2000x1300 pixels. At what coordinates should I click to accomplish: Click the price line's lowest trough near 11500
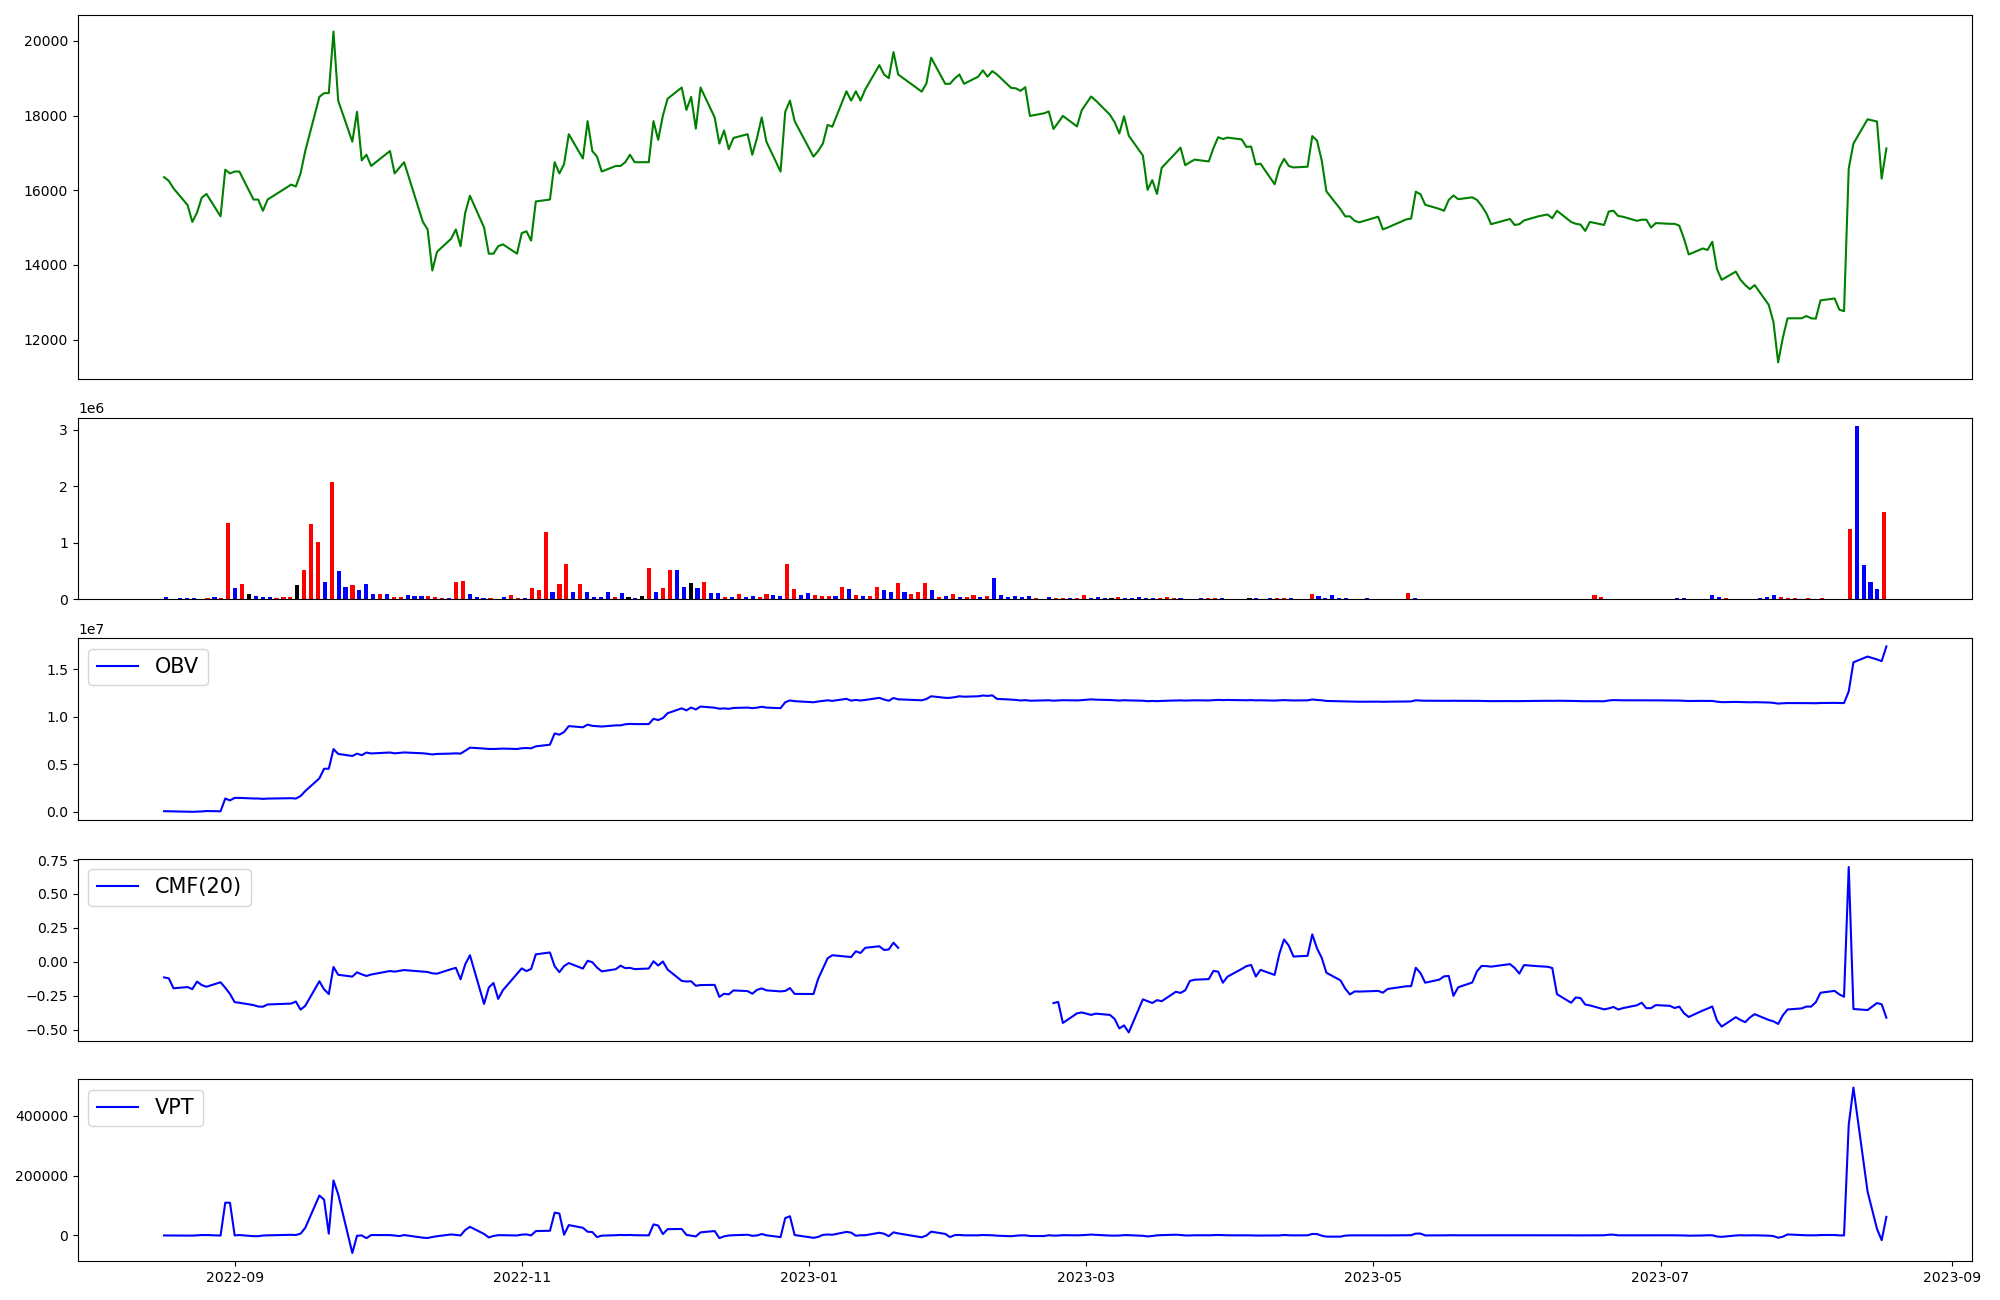point(1778,361)
